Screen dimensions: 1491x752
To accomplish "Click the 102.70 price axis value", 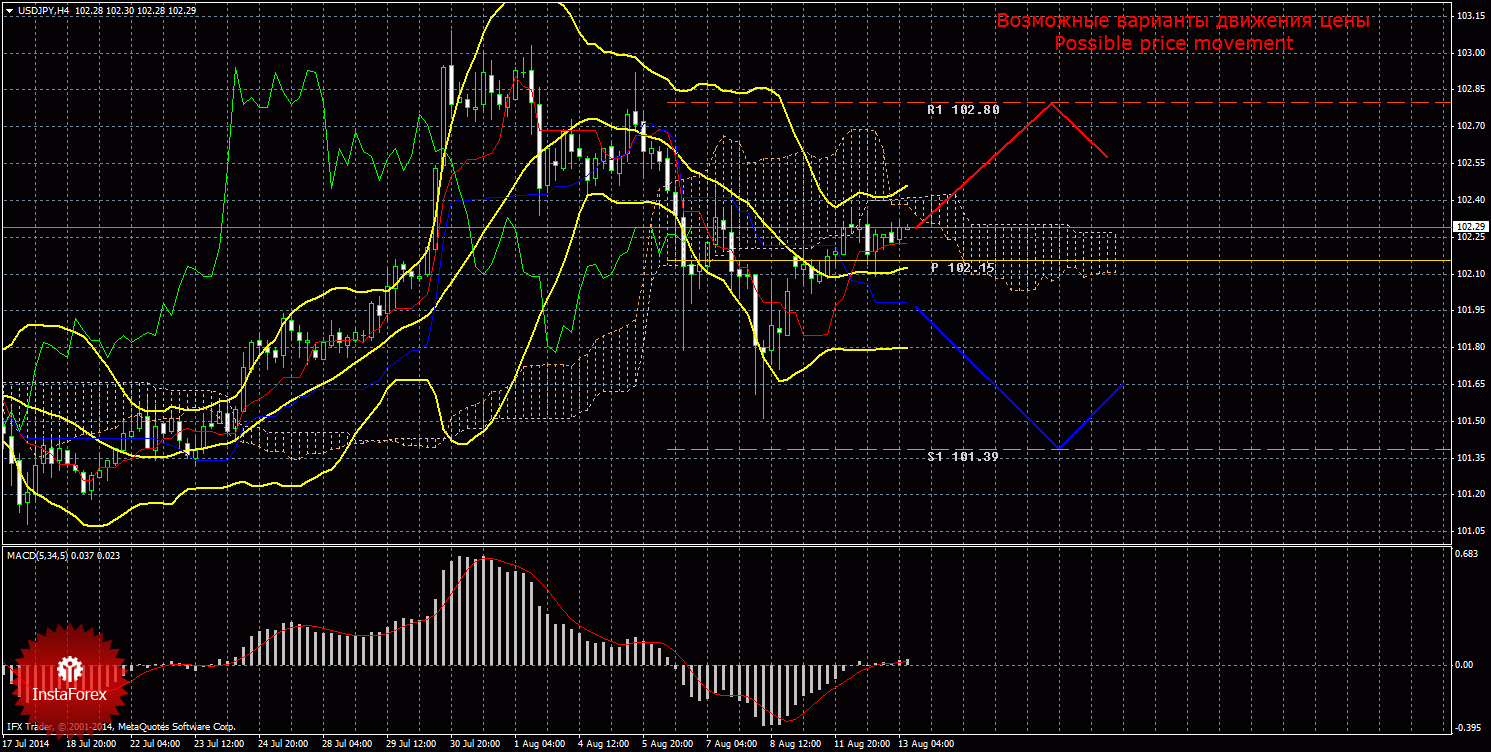I will (1469, 127).
